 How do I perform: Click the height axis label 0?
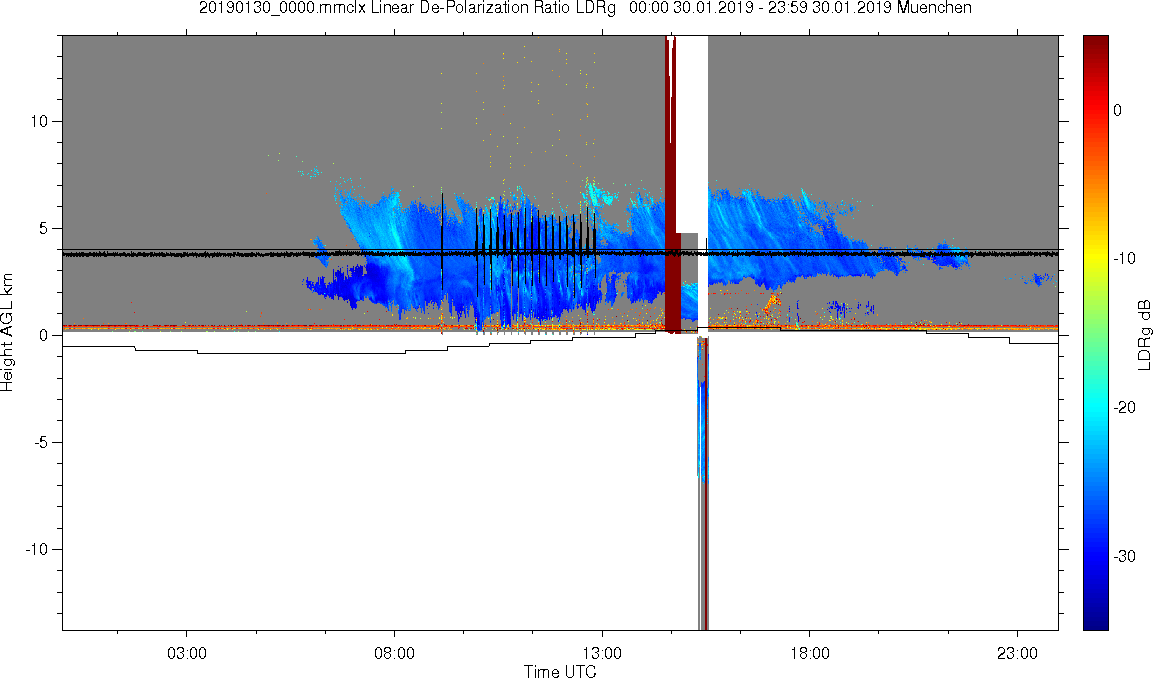[x=43, y=335]
